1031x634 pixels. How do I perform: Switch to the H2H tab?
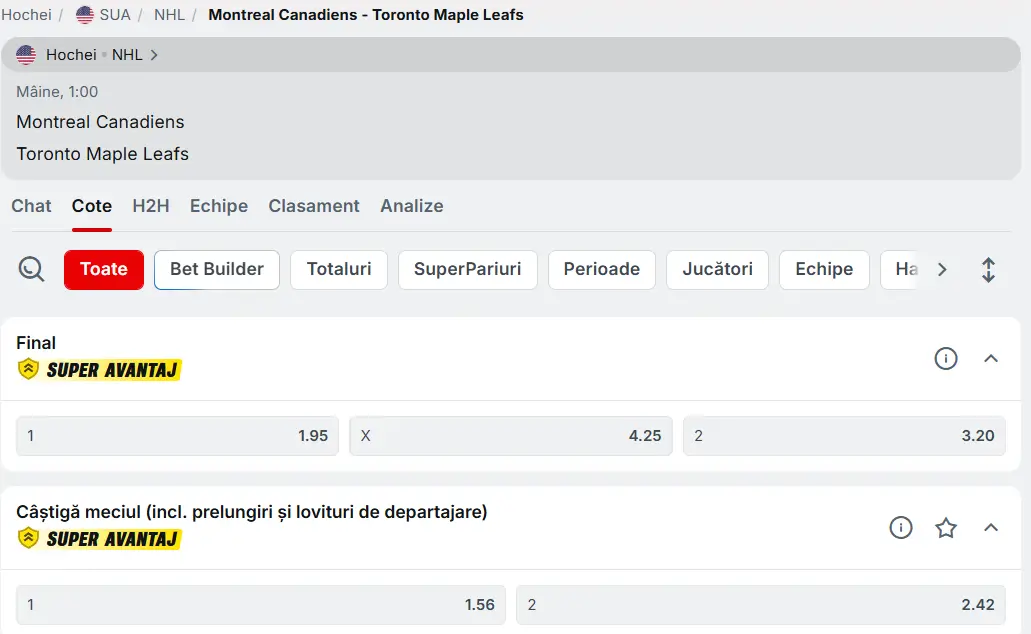150,206
